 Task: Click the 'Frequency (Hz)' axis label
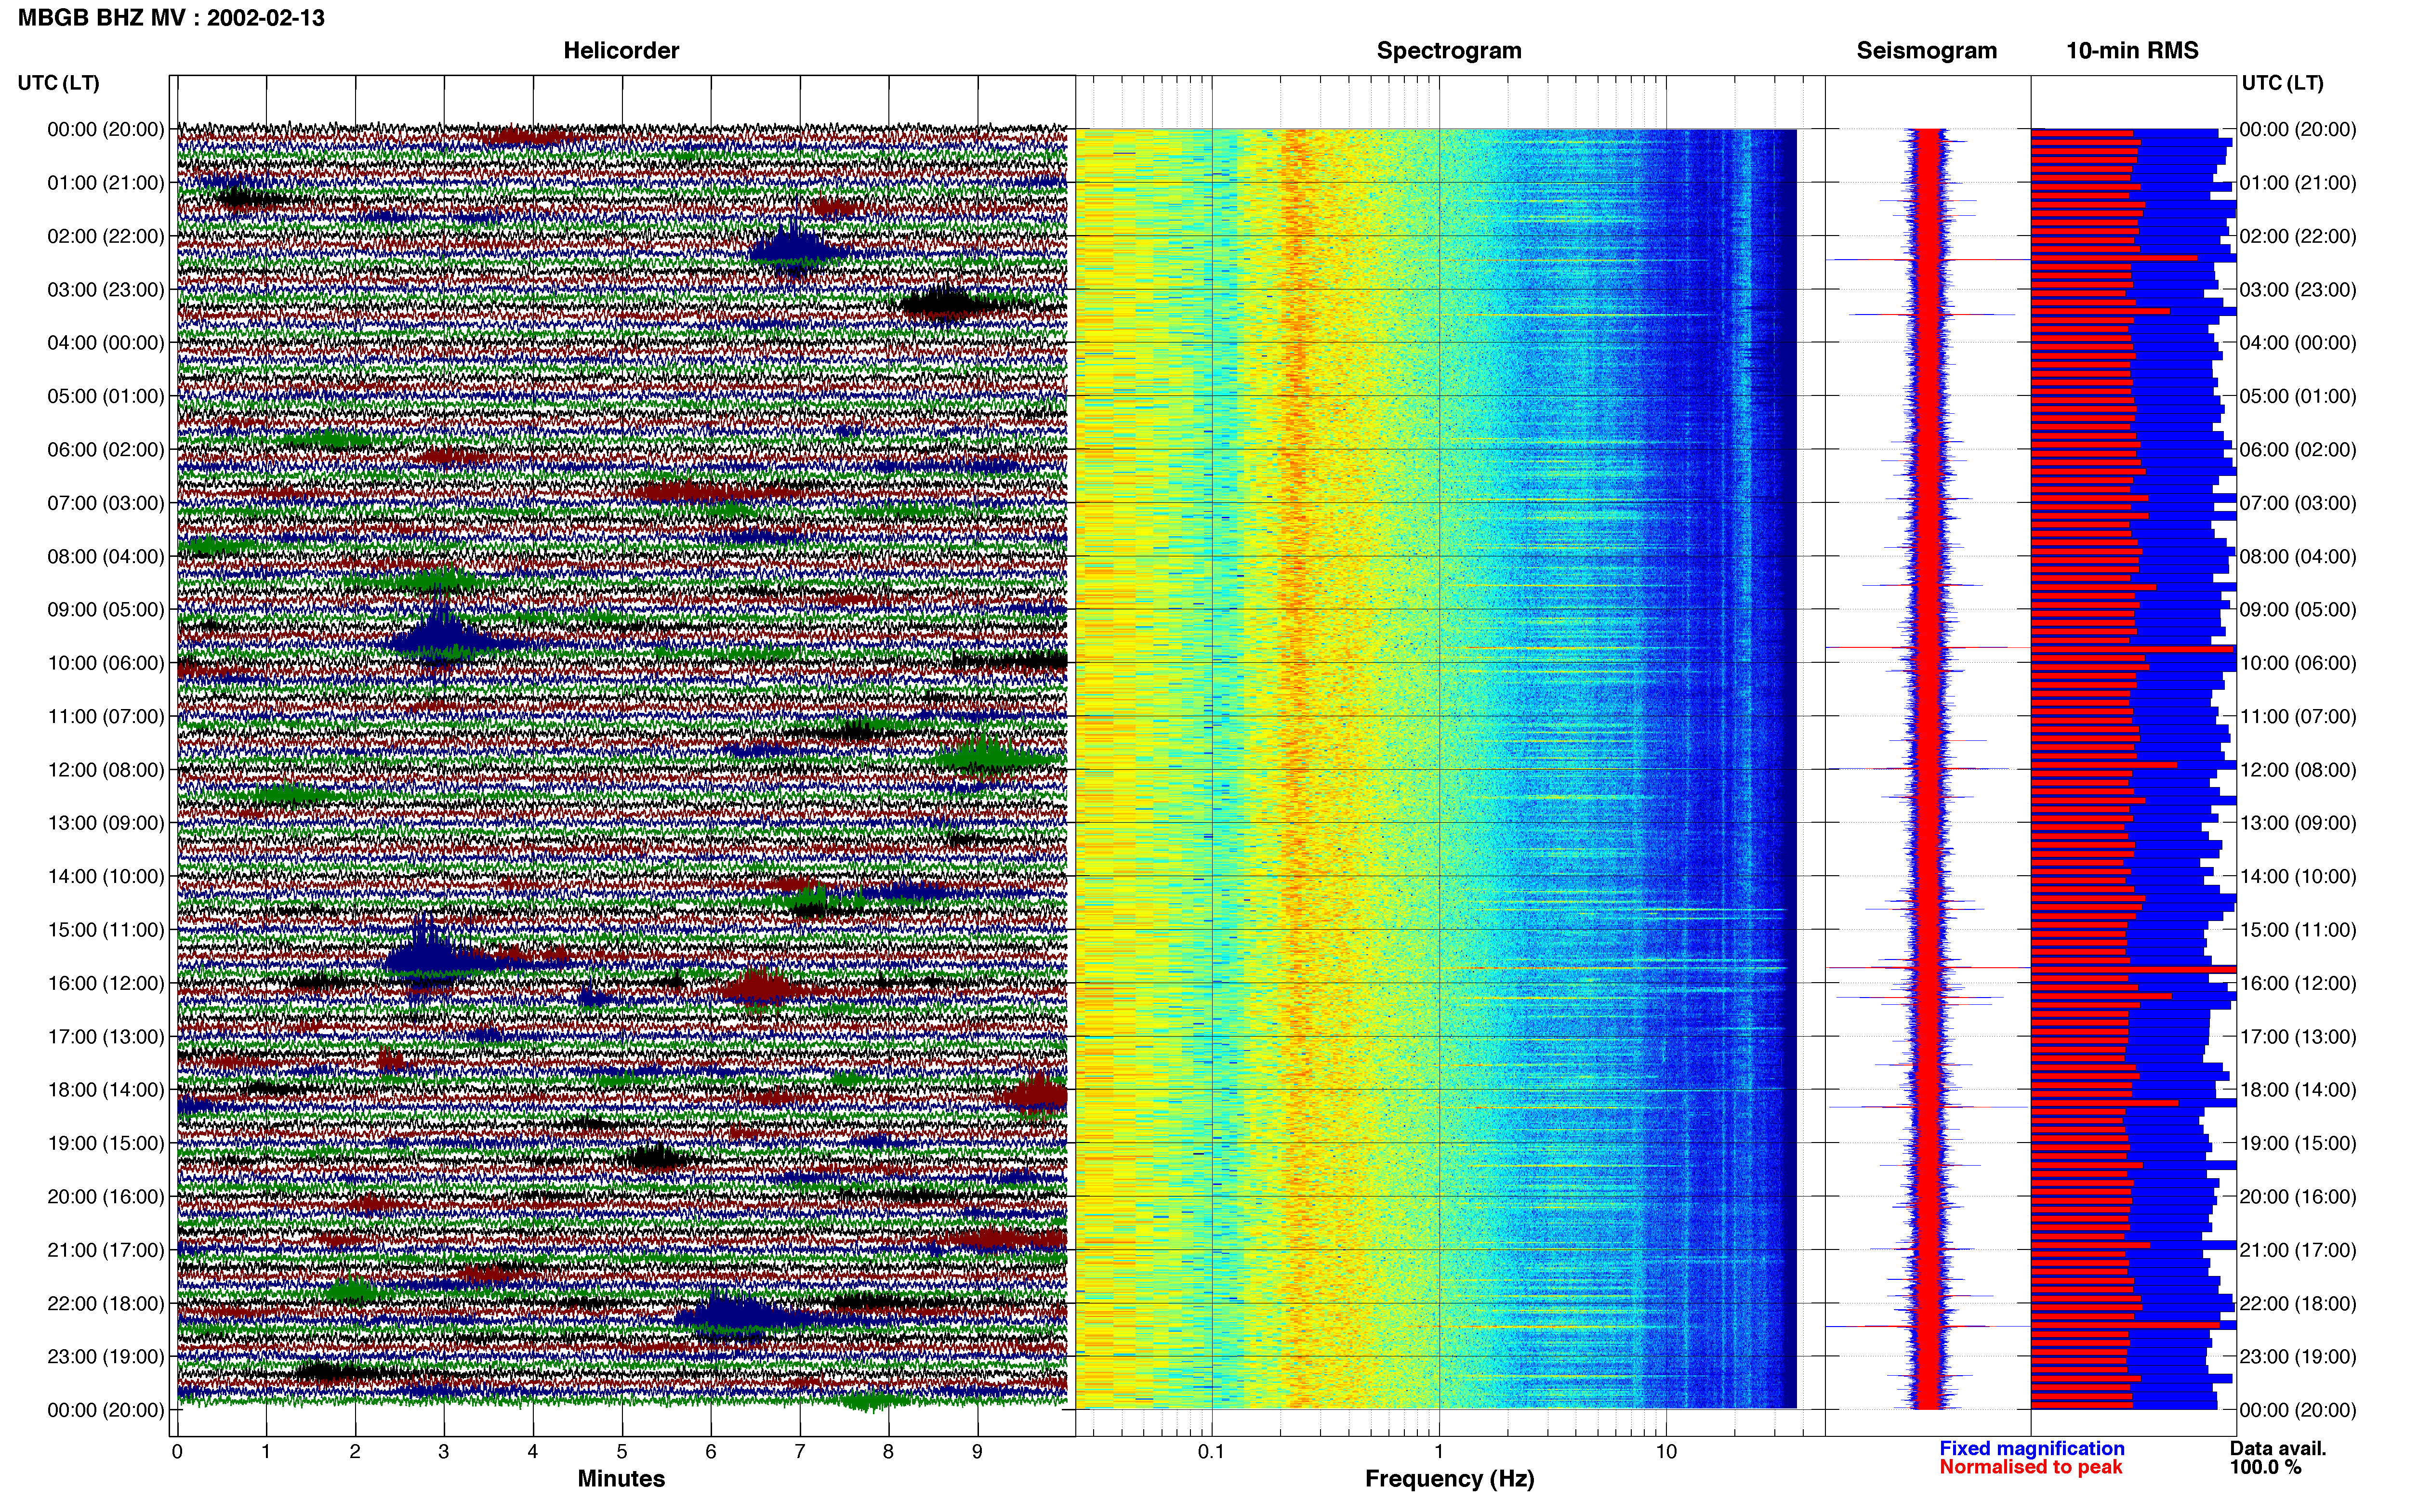point(1449,1479)
